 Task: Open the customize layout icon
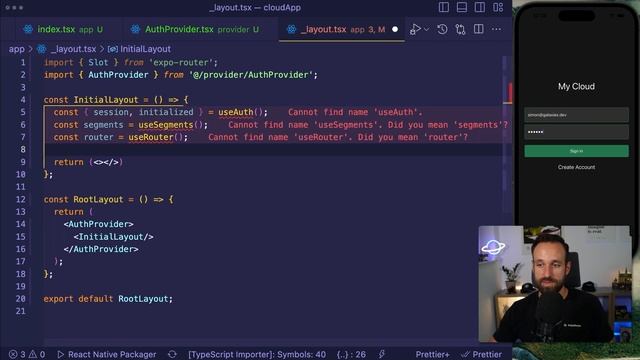498,7
